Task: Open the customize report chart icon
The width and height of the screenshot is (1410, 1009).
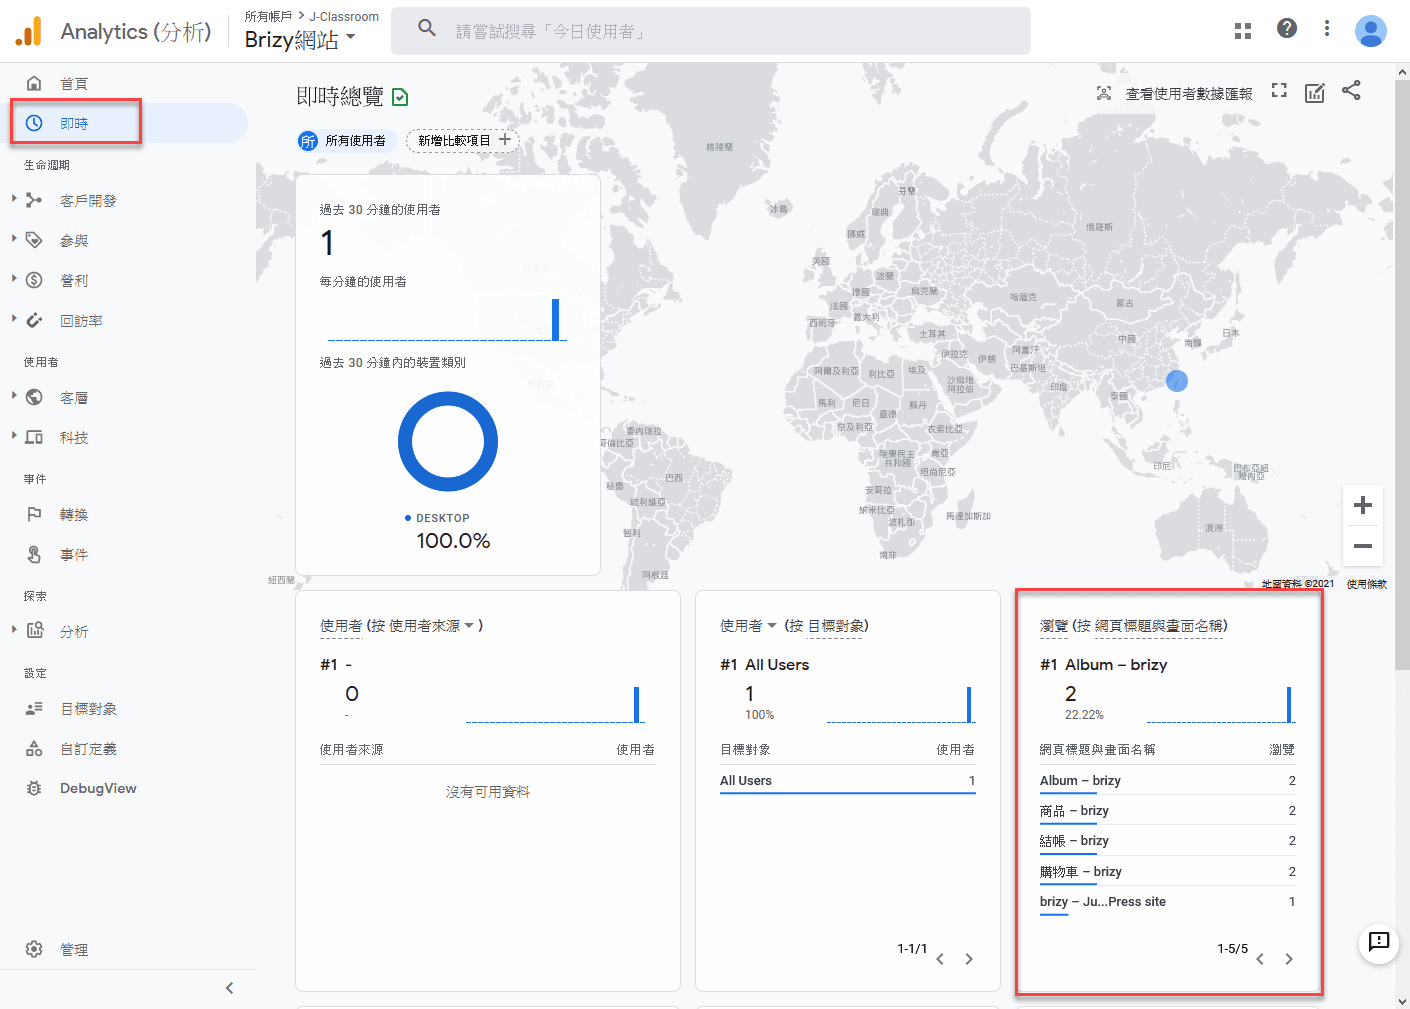Action: pos(1315,93)
